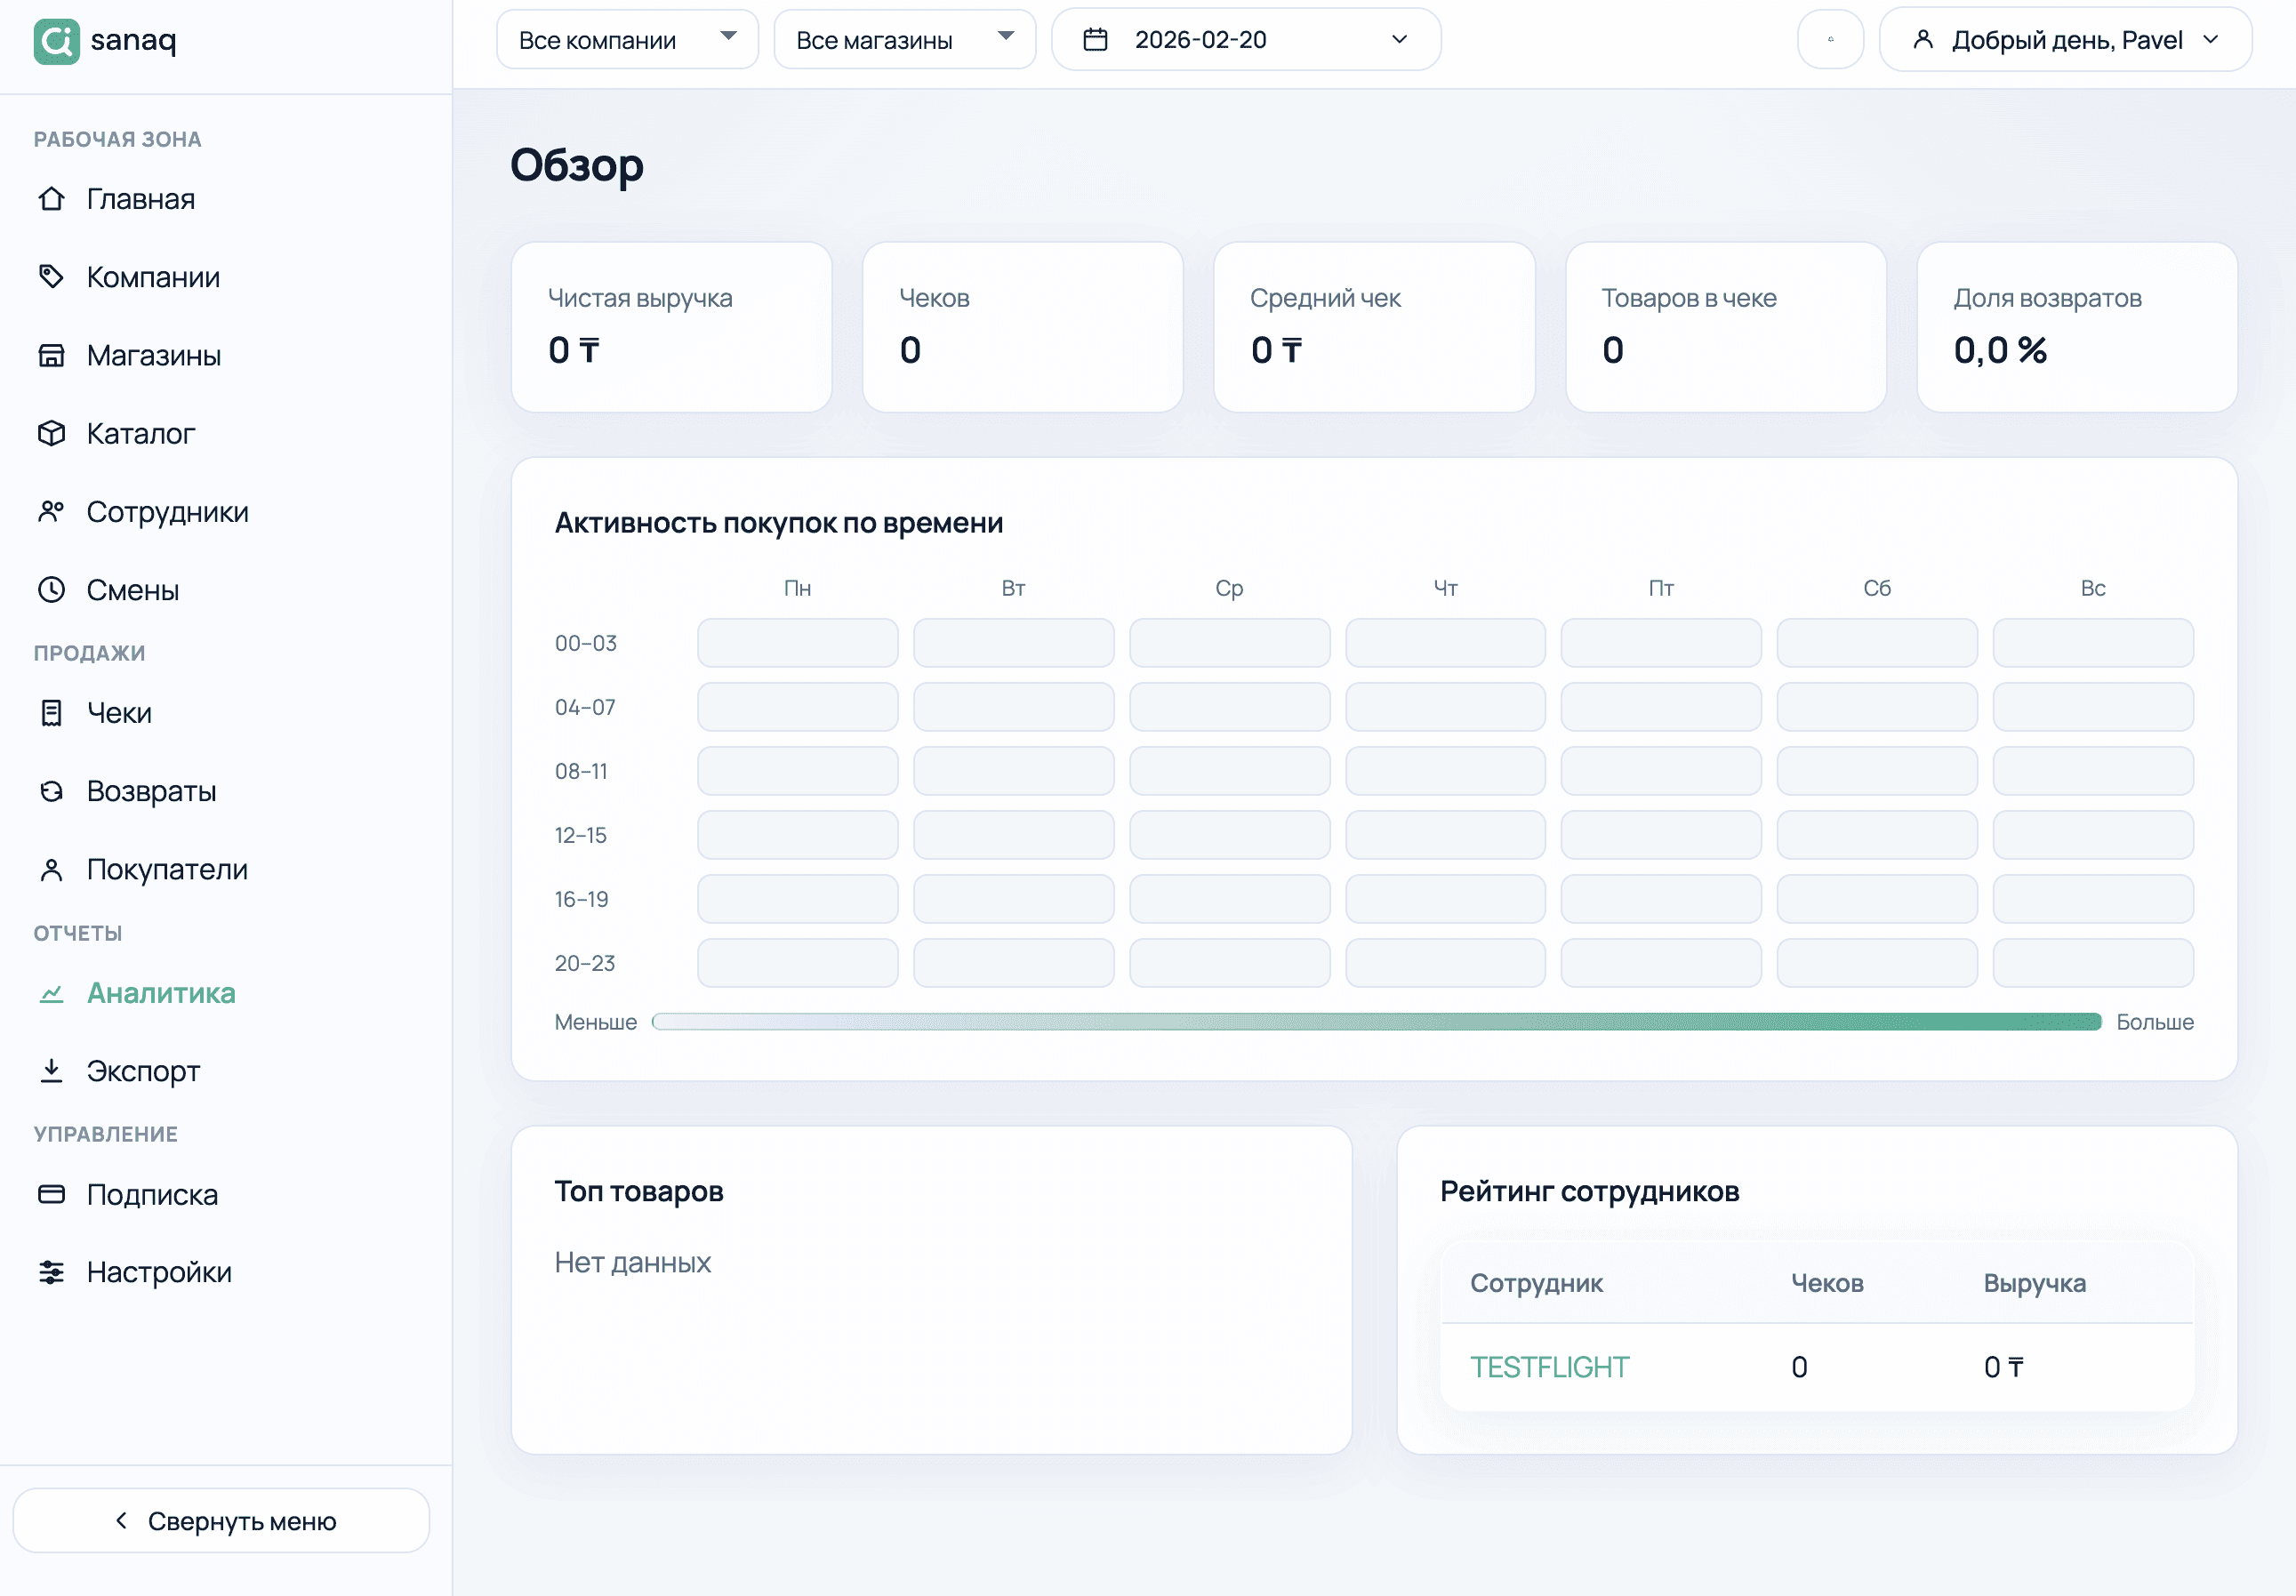Open Каталог with the box icon
The height and width of the screenshot is (1596, 2296).
coord(53,433)
